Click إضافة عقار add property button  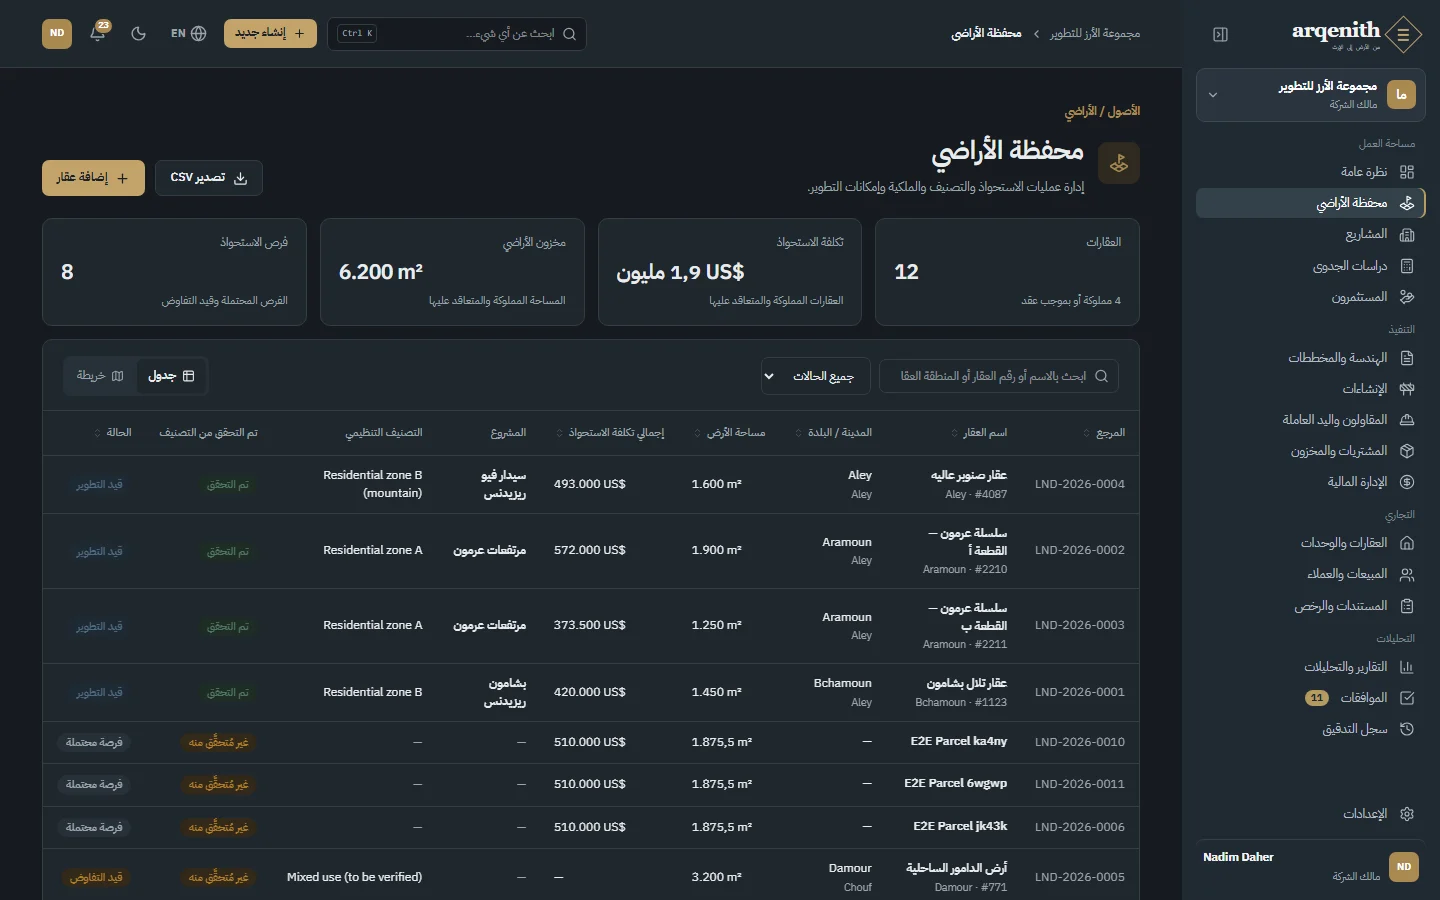tap(93, 178)
